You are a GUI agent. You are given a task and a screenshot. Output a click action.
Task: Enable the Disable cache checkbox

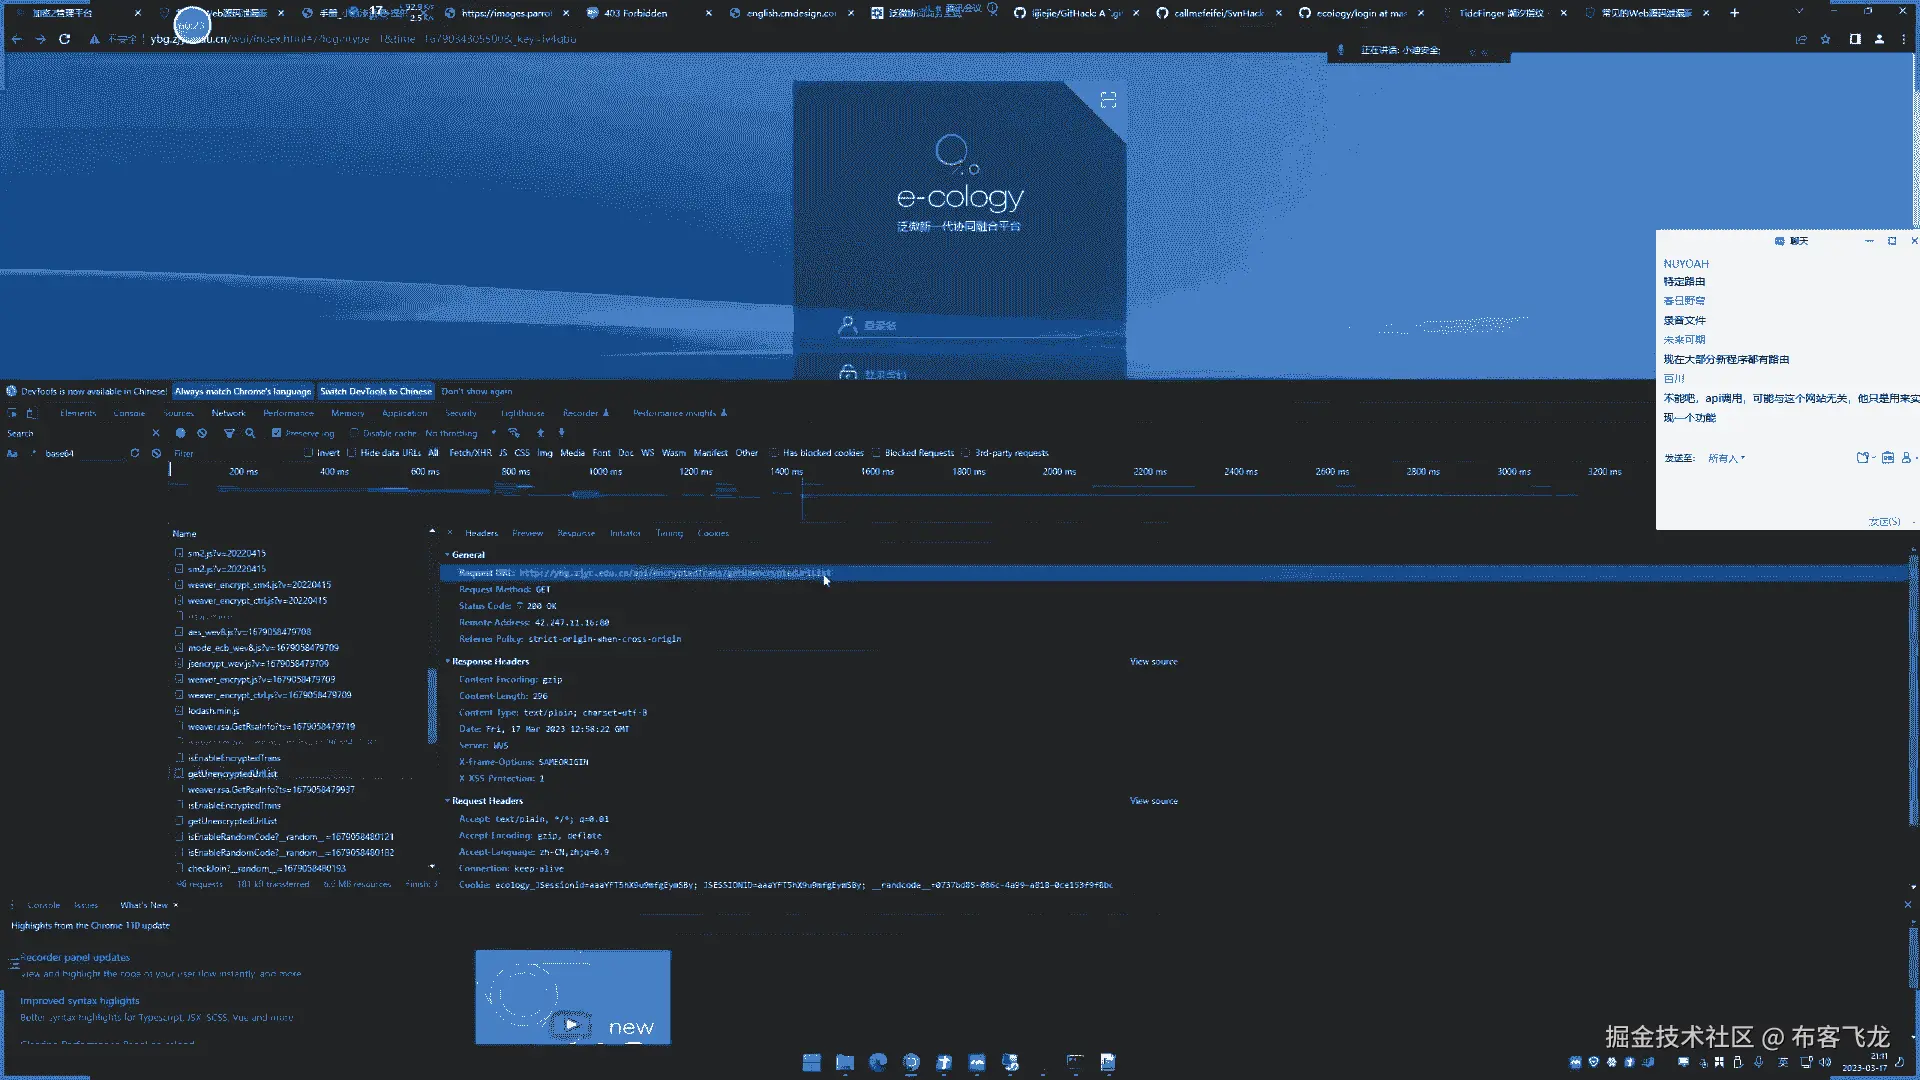click(354, 433)
